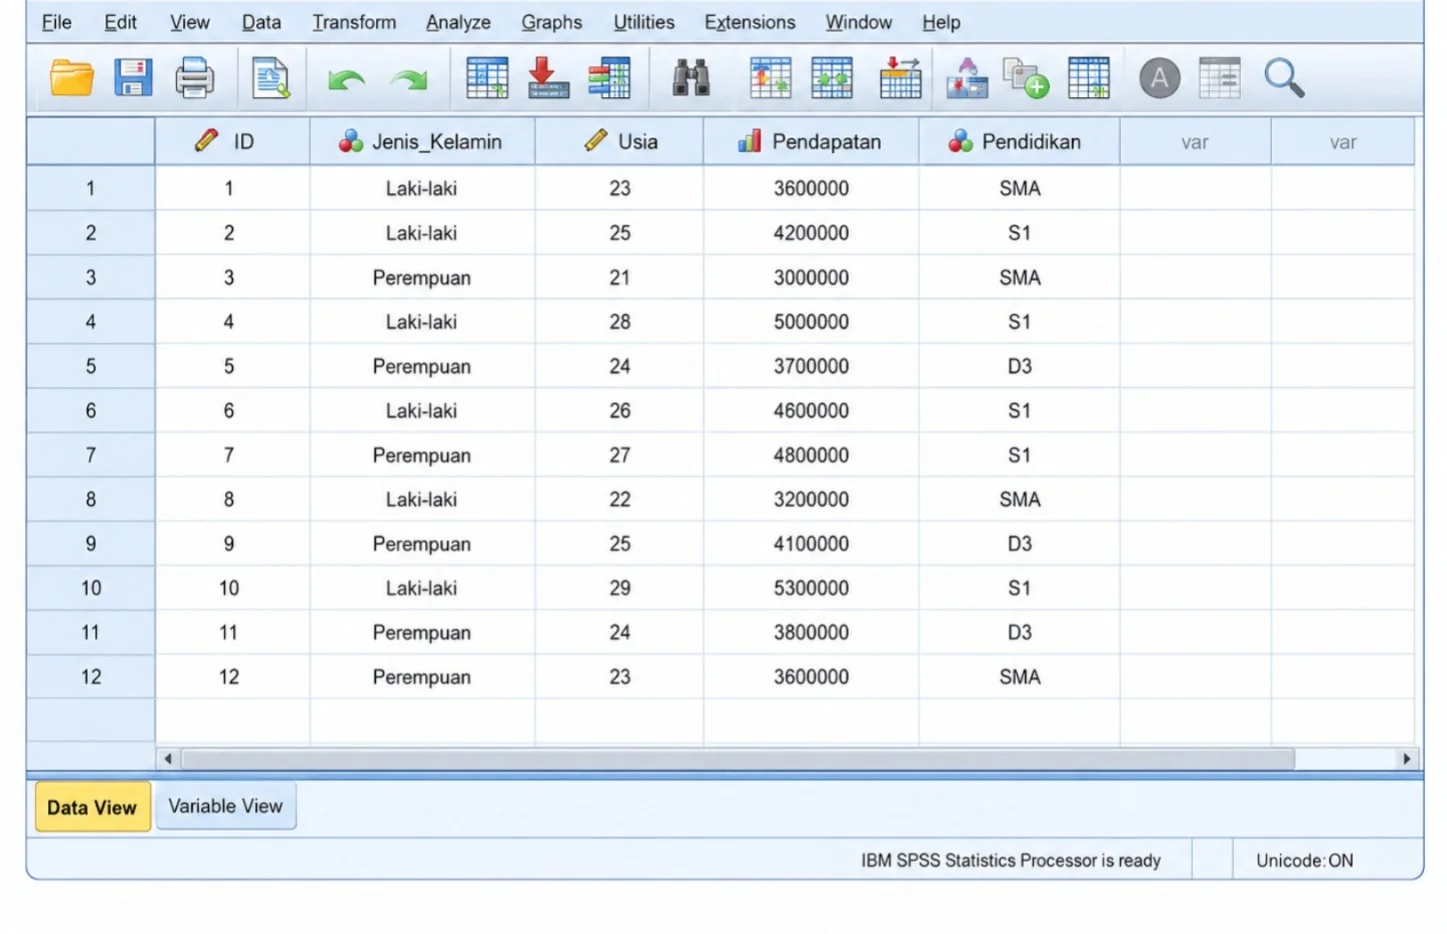Select the Jenis_Kelamin column header

(x=422, y=142)
